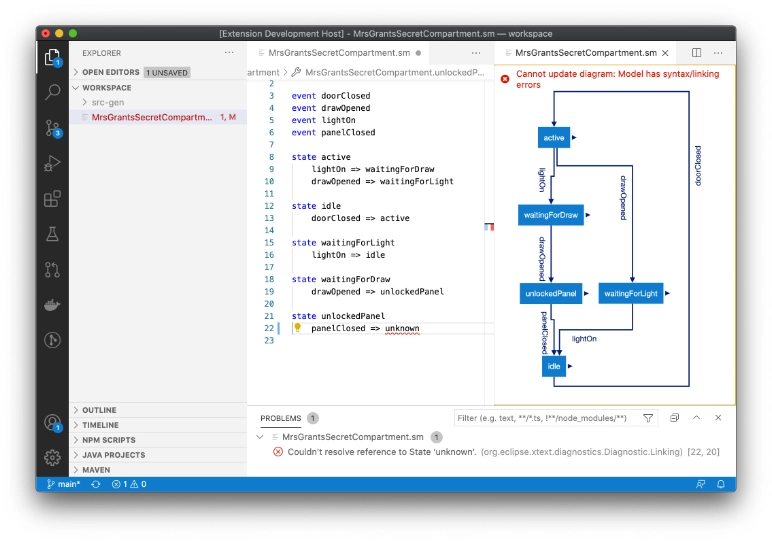Screen dimensions: 772x542
Task: Expand the NPM Scripts section
Action: [x=158, y=440]
